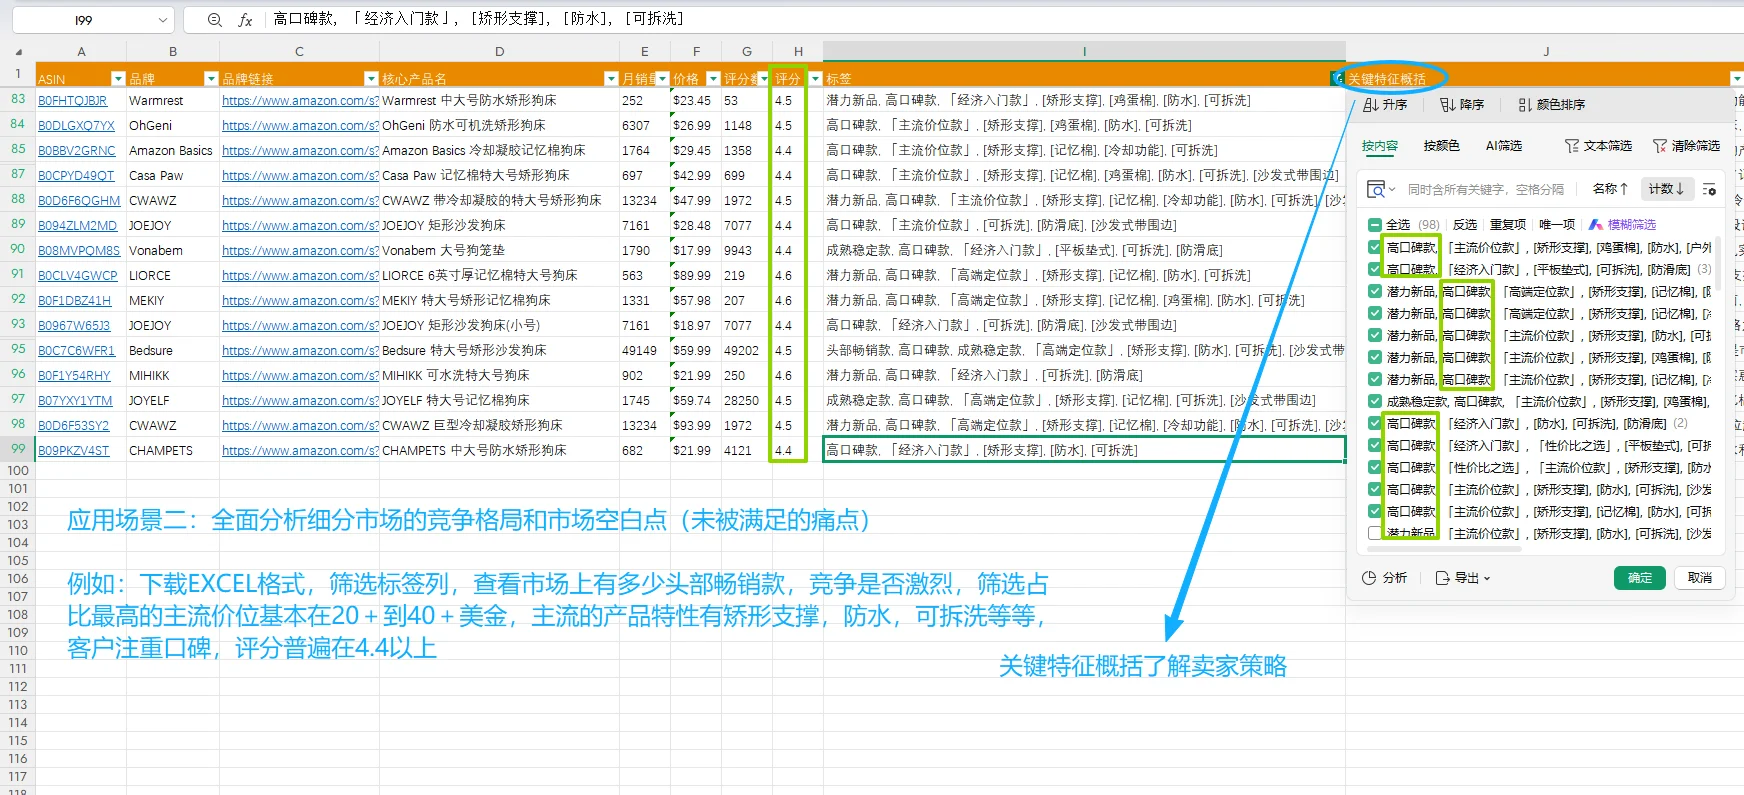The image size is (1744, 795).
Task: Open the 导出 export dropdown
Action: pos(1463,578)
